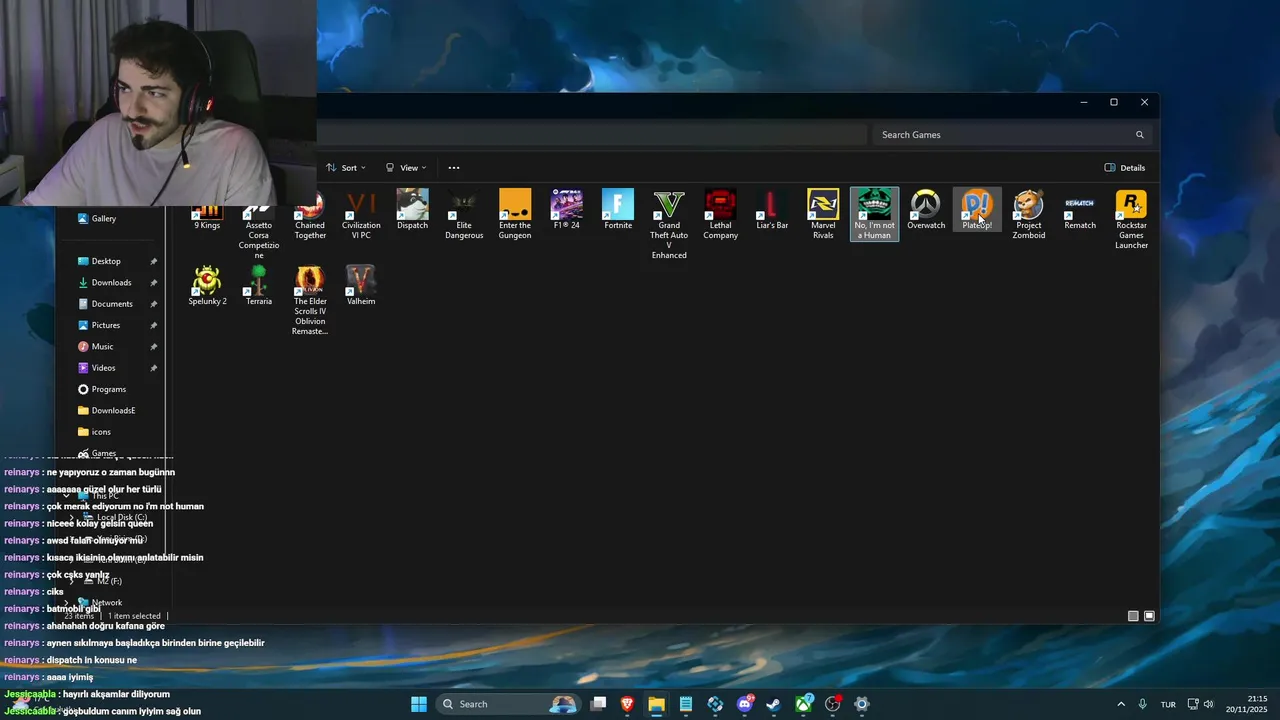Select Enter the Gungeon shortcut
Image resolution: width=1280 pixels, height=720 pixels.
[x=515, y=215]
